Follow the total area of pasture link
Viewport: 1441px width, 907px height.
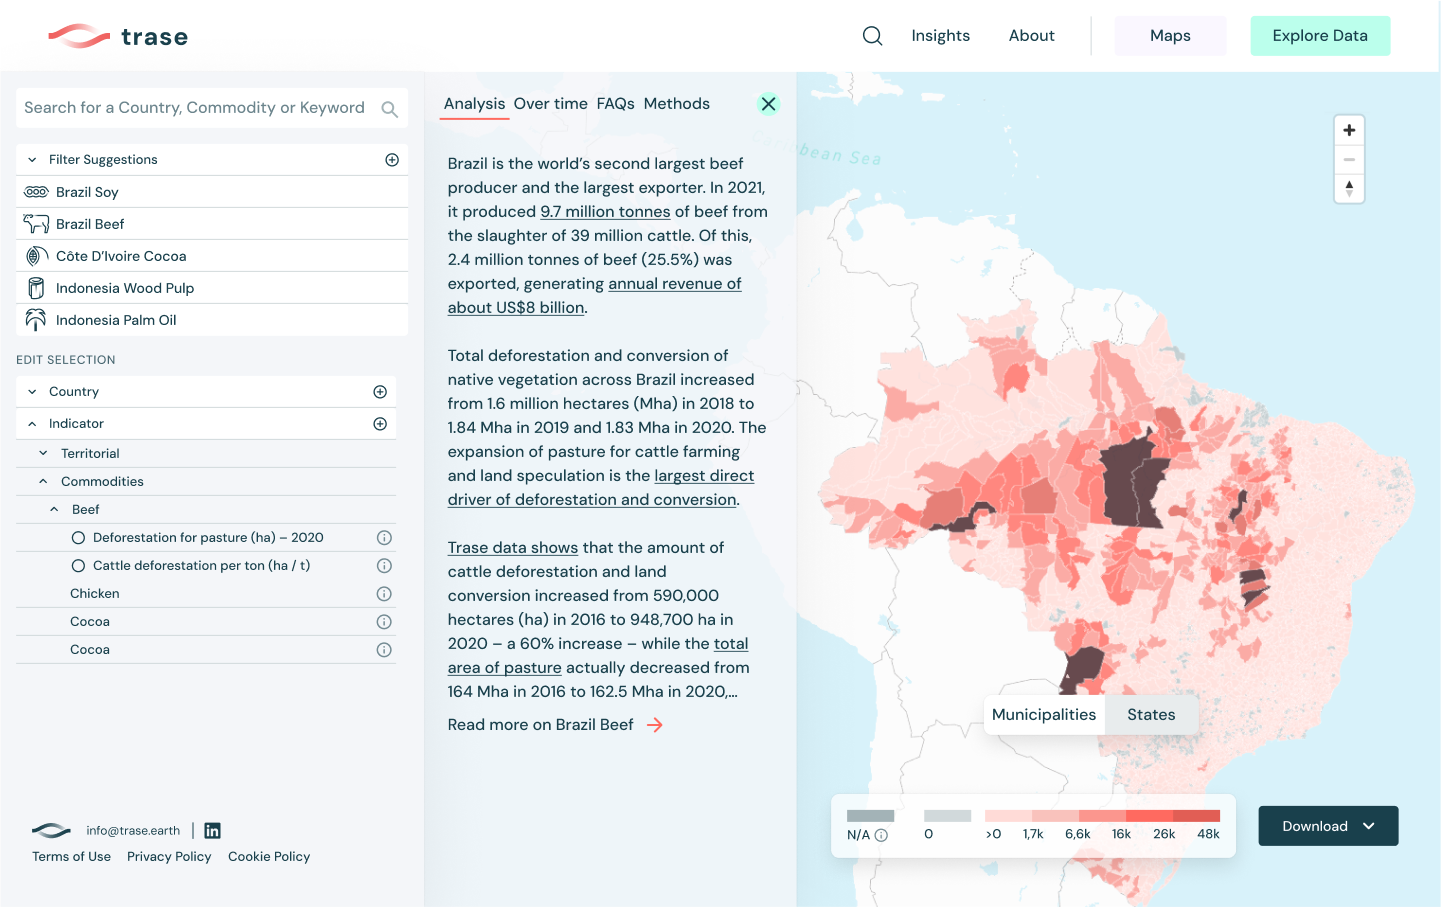point(598,656)
